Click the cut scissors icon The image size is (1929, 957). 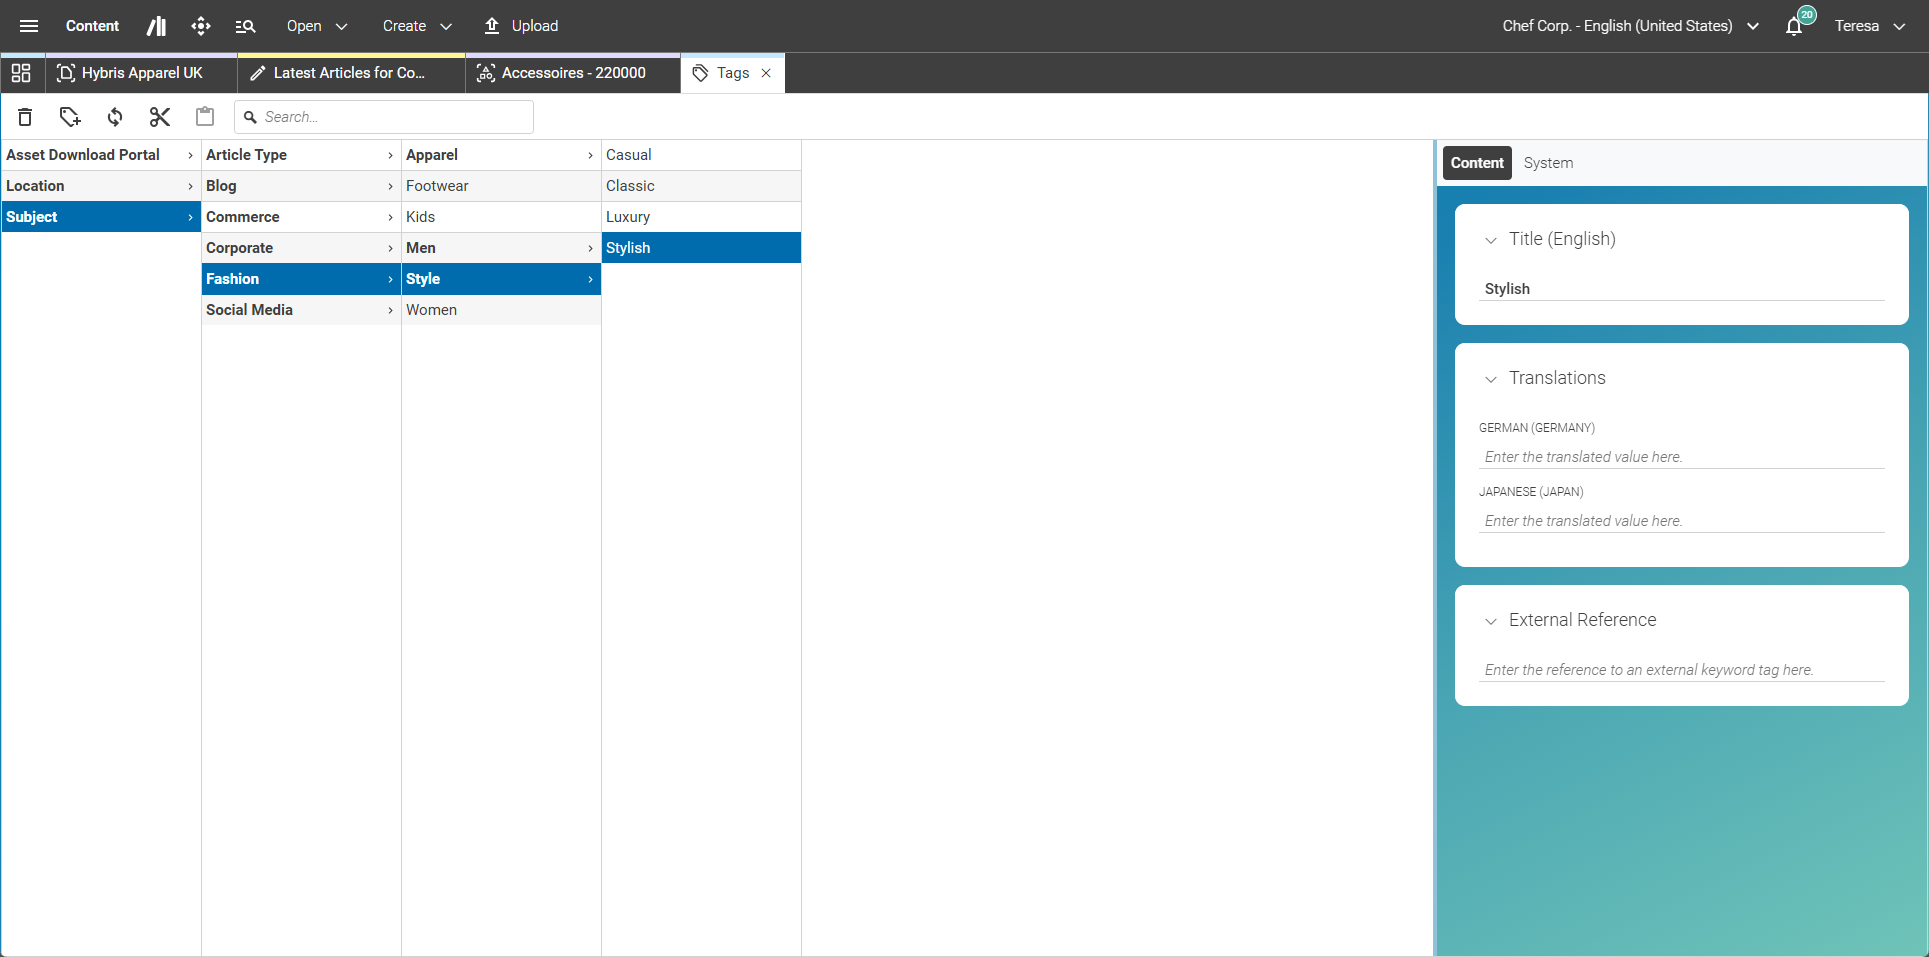pyautogui.click(x=160, y=117)
